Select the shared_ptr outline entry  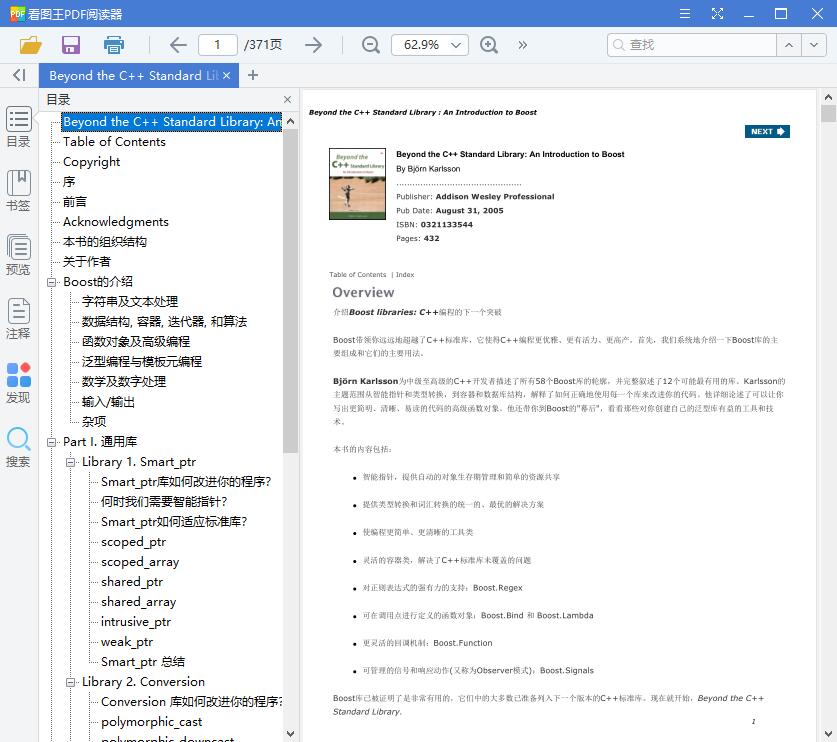click(132, 582)
